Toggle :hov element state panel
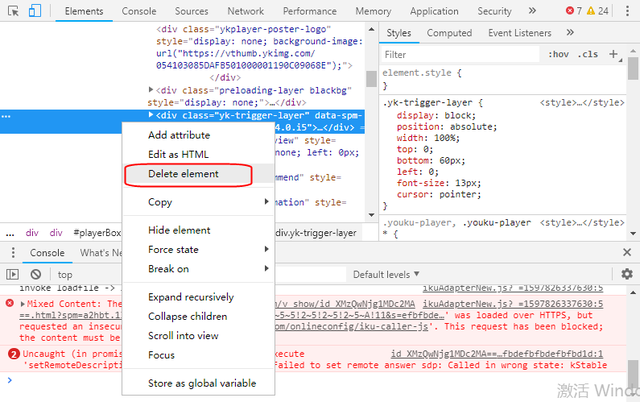Viewport: 640px width, 402px height. [558, 54]
